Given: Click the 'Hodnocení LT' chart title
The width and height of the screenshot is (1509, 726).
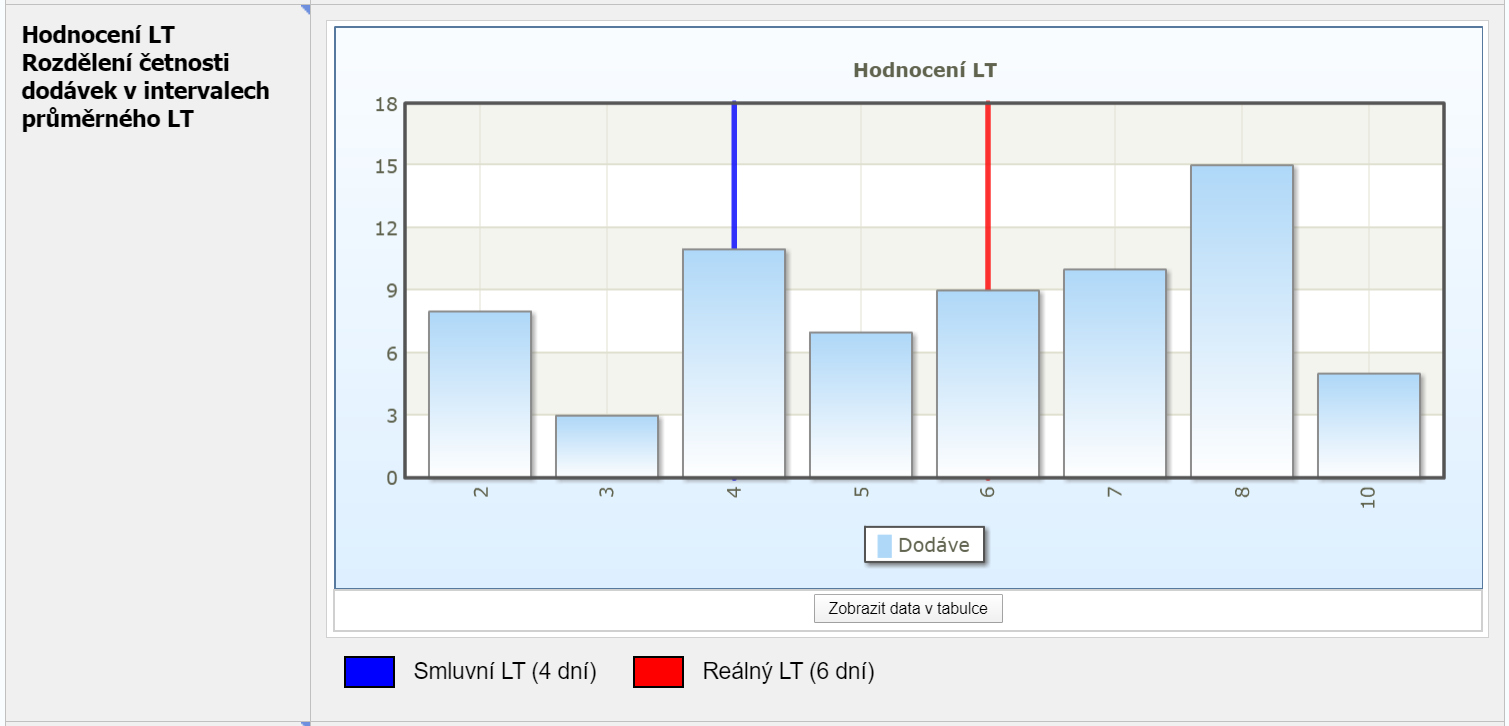Looking at the screenshot, I should point(924,70).
